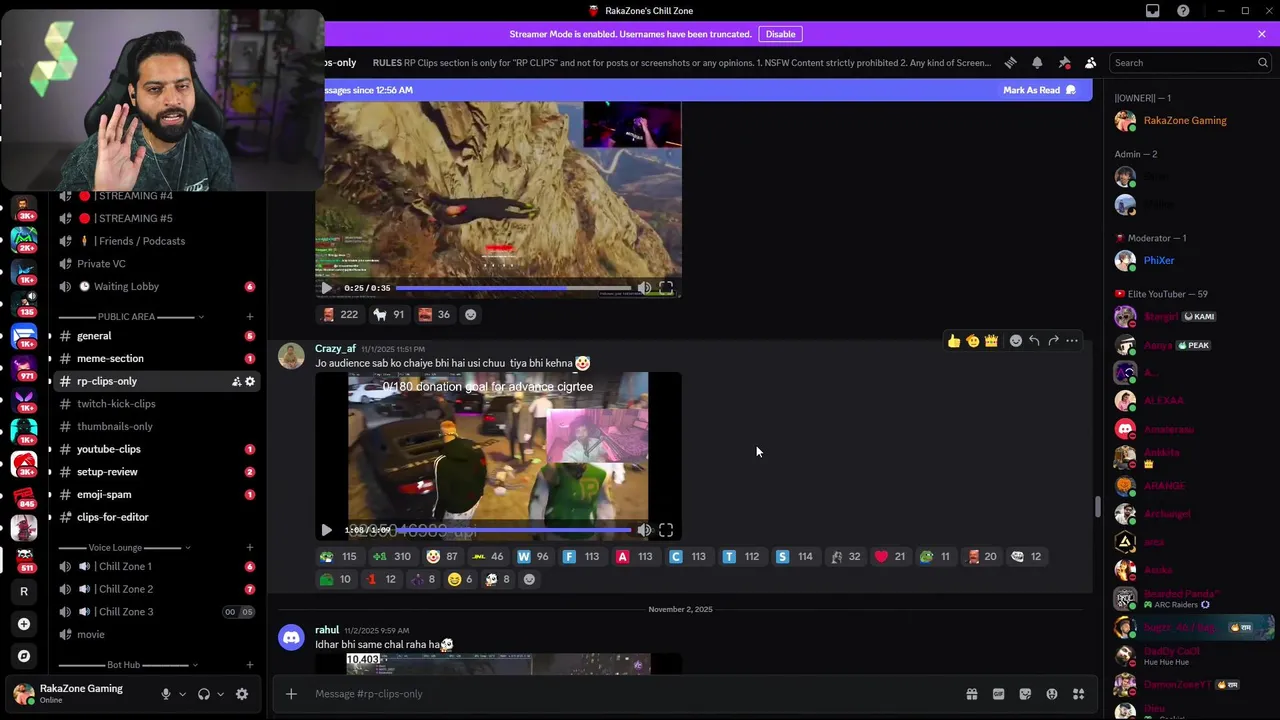React with thumbs up on Crazy_af message

click(x=954, y=341)
